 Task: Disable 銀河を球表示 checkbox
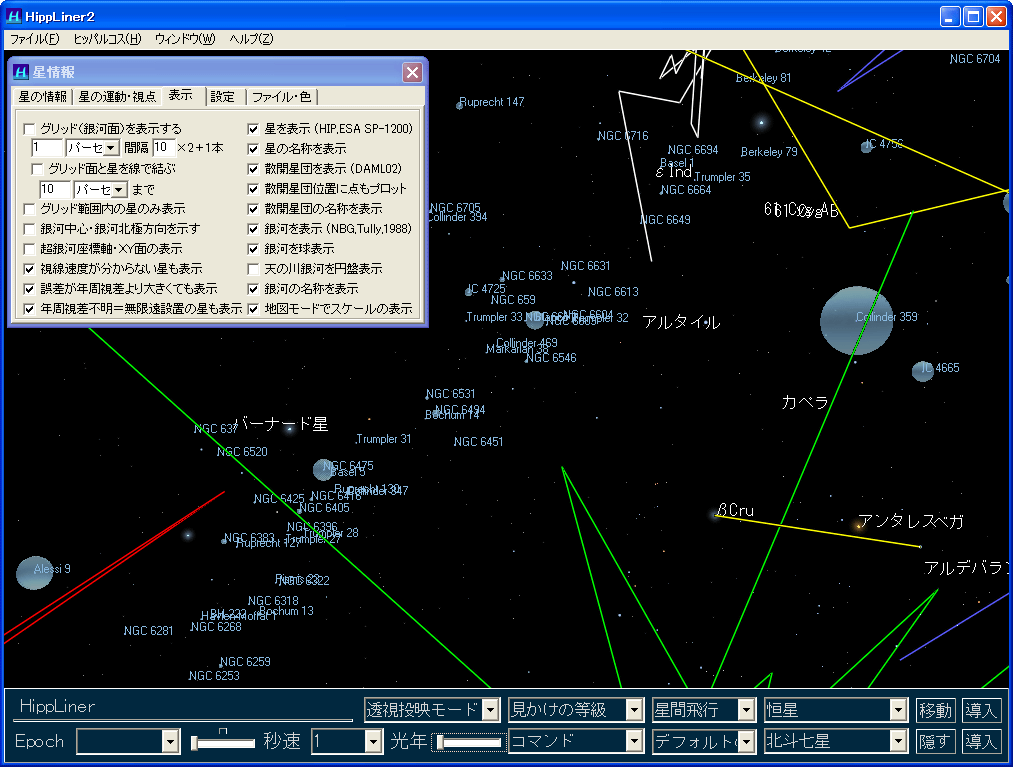254,249
